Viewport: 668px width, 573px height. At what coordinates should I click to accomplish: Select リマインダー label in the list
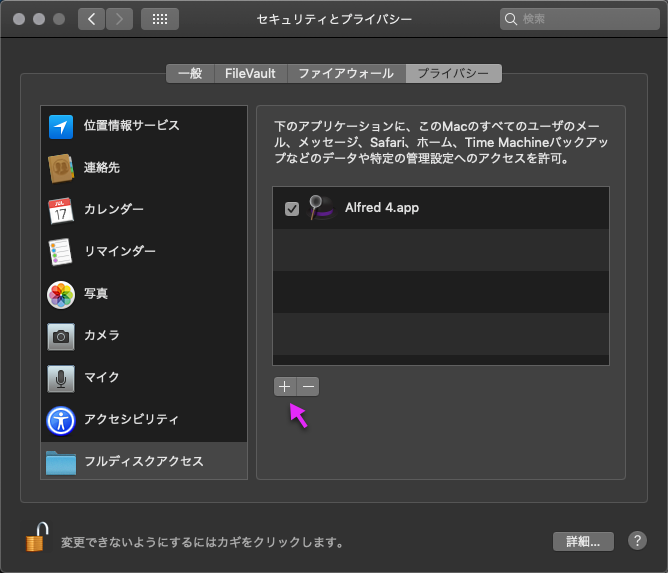click(120, 251)
